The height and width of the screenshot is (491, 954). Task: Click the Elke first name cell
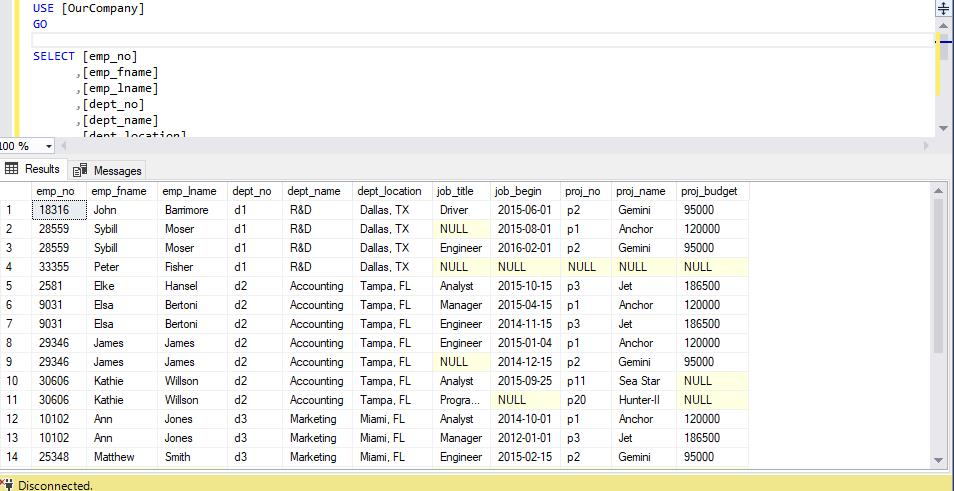click(122, 286)
